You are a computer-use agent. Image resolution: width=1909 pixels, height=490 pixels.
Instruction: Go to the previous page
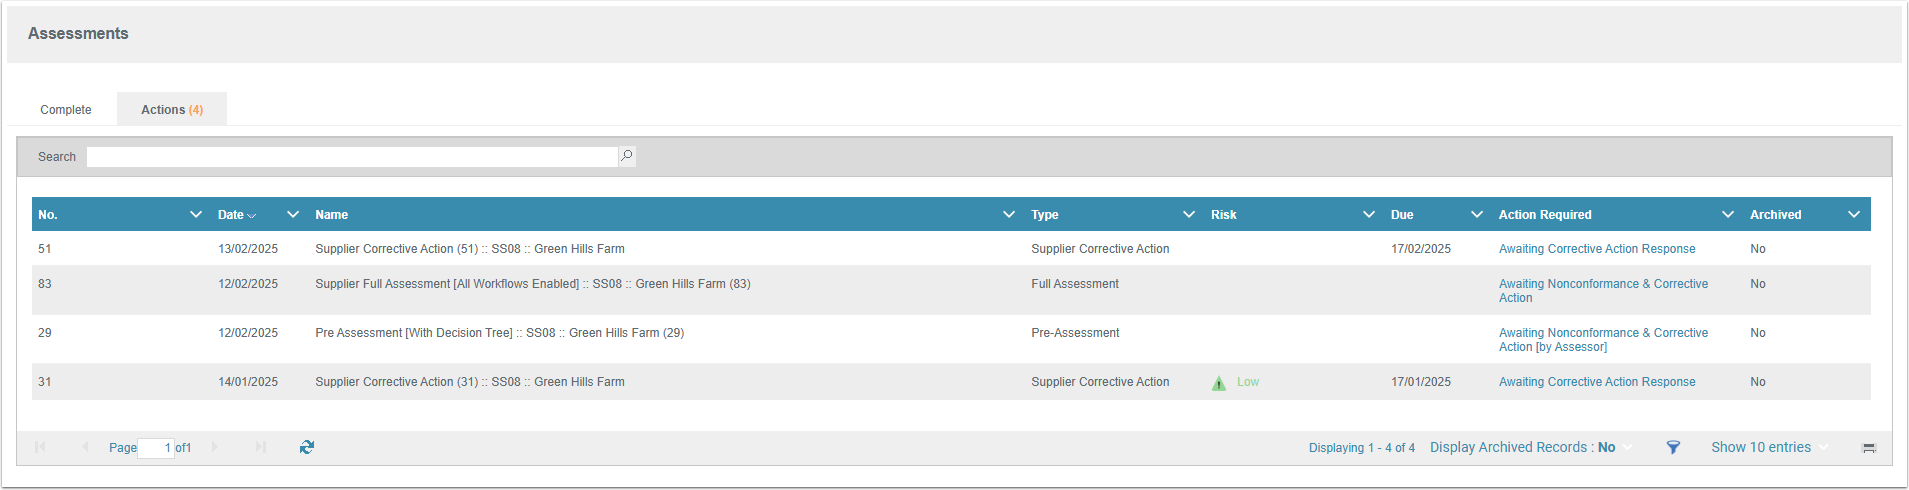coord(85,447)
